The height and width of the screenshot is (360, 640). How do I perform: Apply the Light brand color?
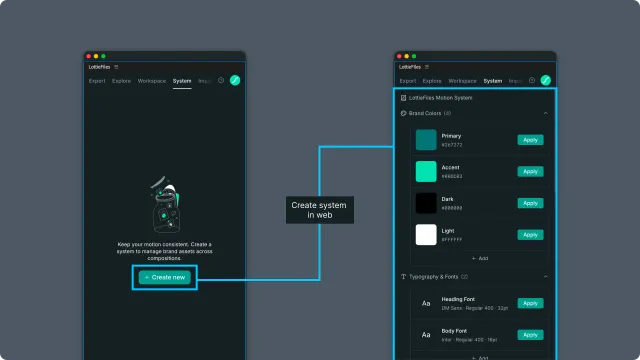click(531, 235)
